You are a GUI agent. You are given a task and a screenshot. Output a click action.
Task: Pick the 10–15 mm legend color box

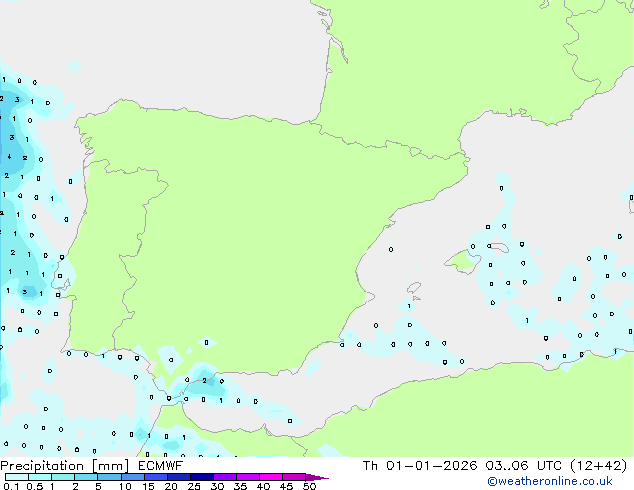point(133,477)
